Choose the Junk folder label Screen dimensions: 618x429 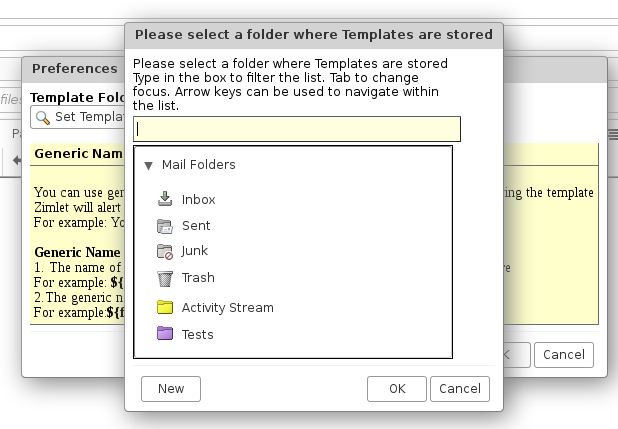pos(195,251)
